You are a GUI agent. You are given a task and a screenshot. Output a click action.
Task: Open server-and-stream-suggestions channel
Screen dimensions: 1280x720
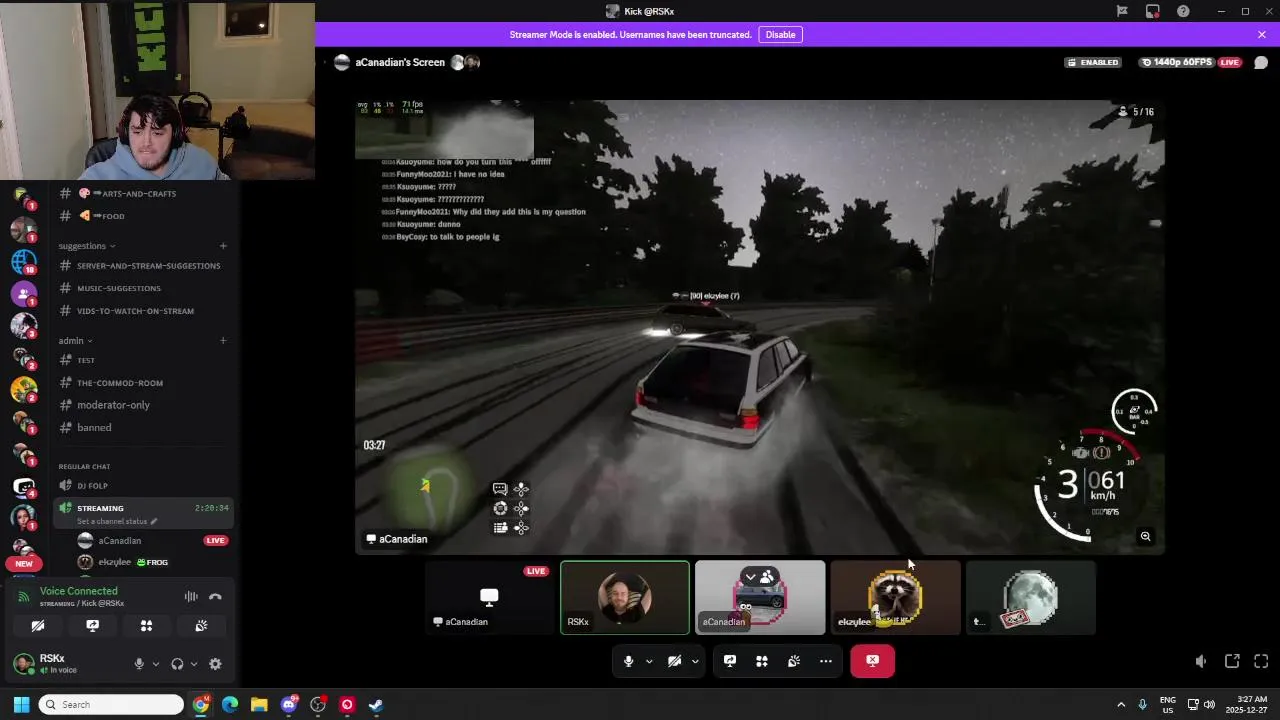pyautogui.click(x=142, y=265)
